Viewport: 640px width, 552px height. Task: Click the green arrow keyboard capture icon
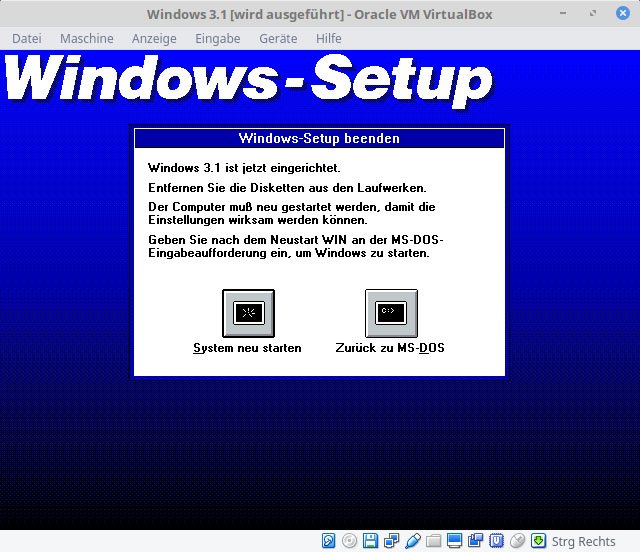pos(538,541)
